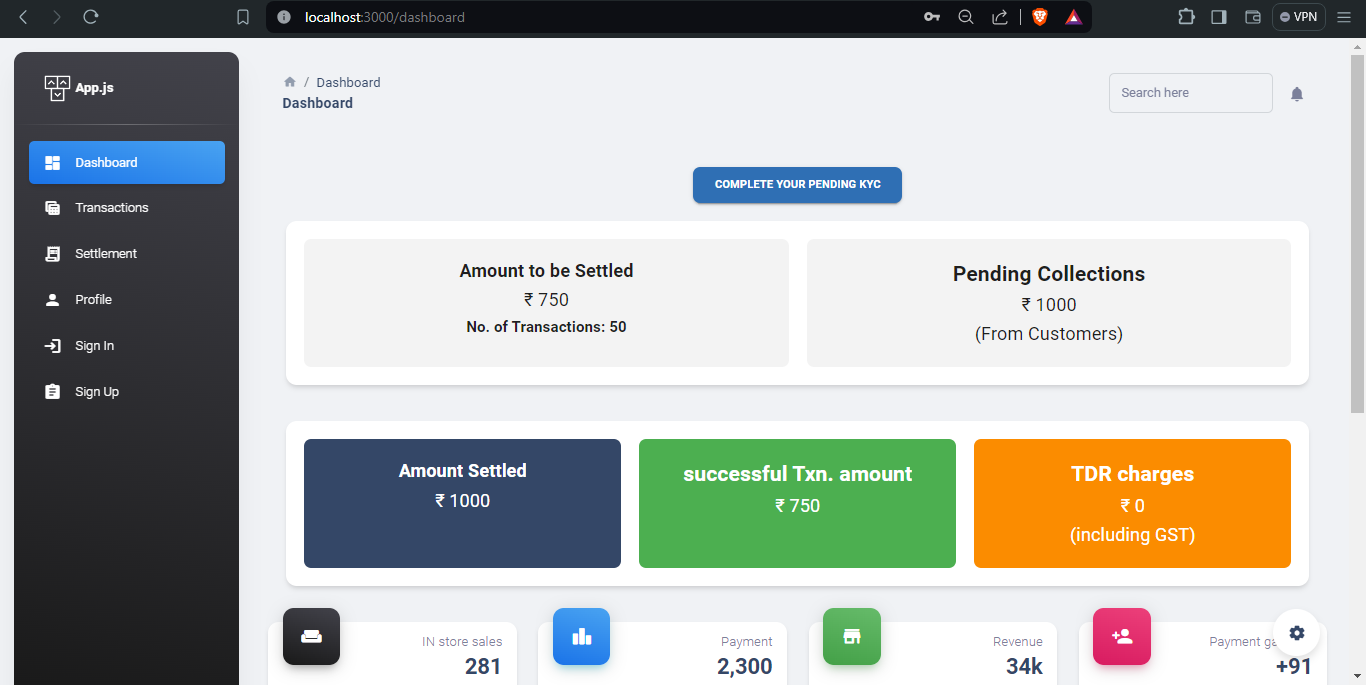Click the blue bar chart Payment widget icon

(581, 636)
